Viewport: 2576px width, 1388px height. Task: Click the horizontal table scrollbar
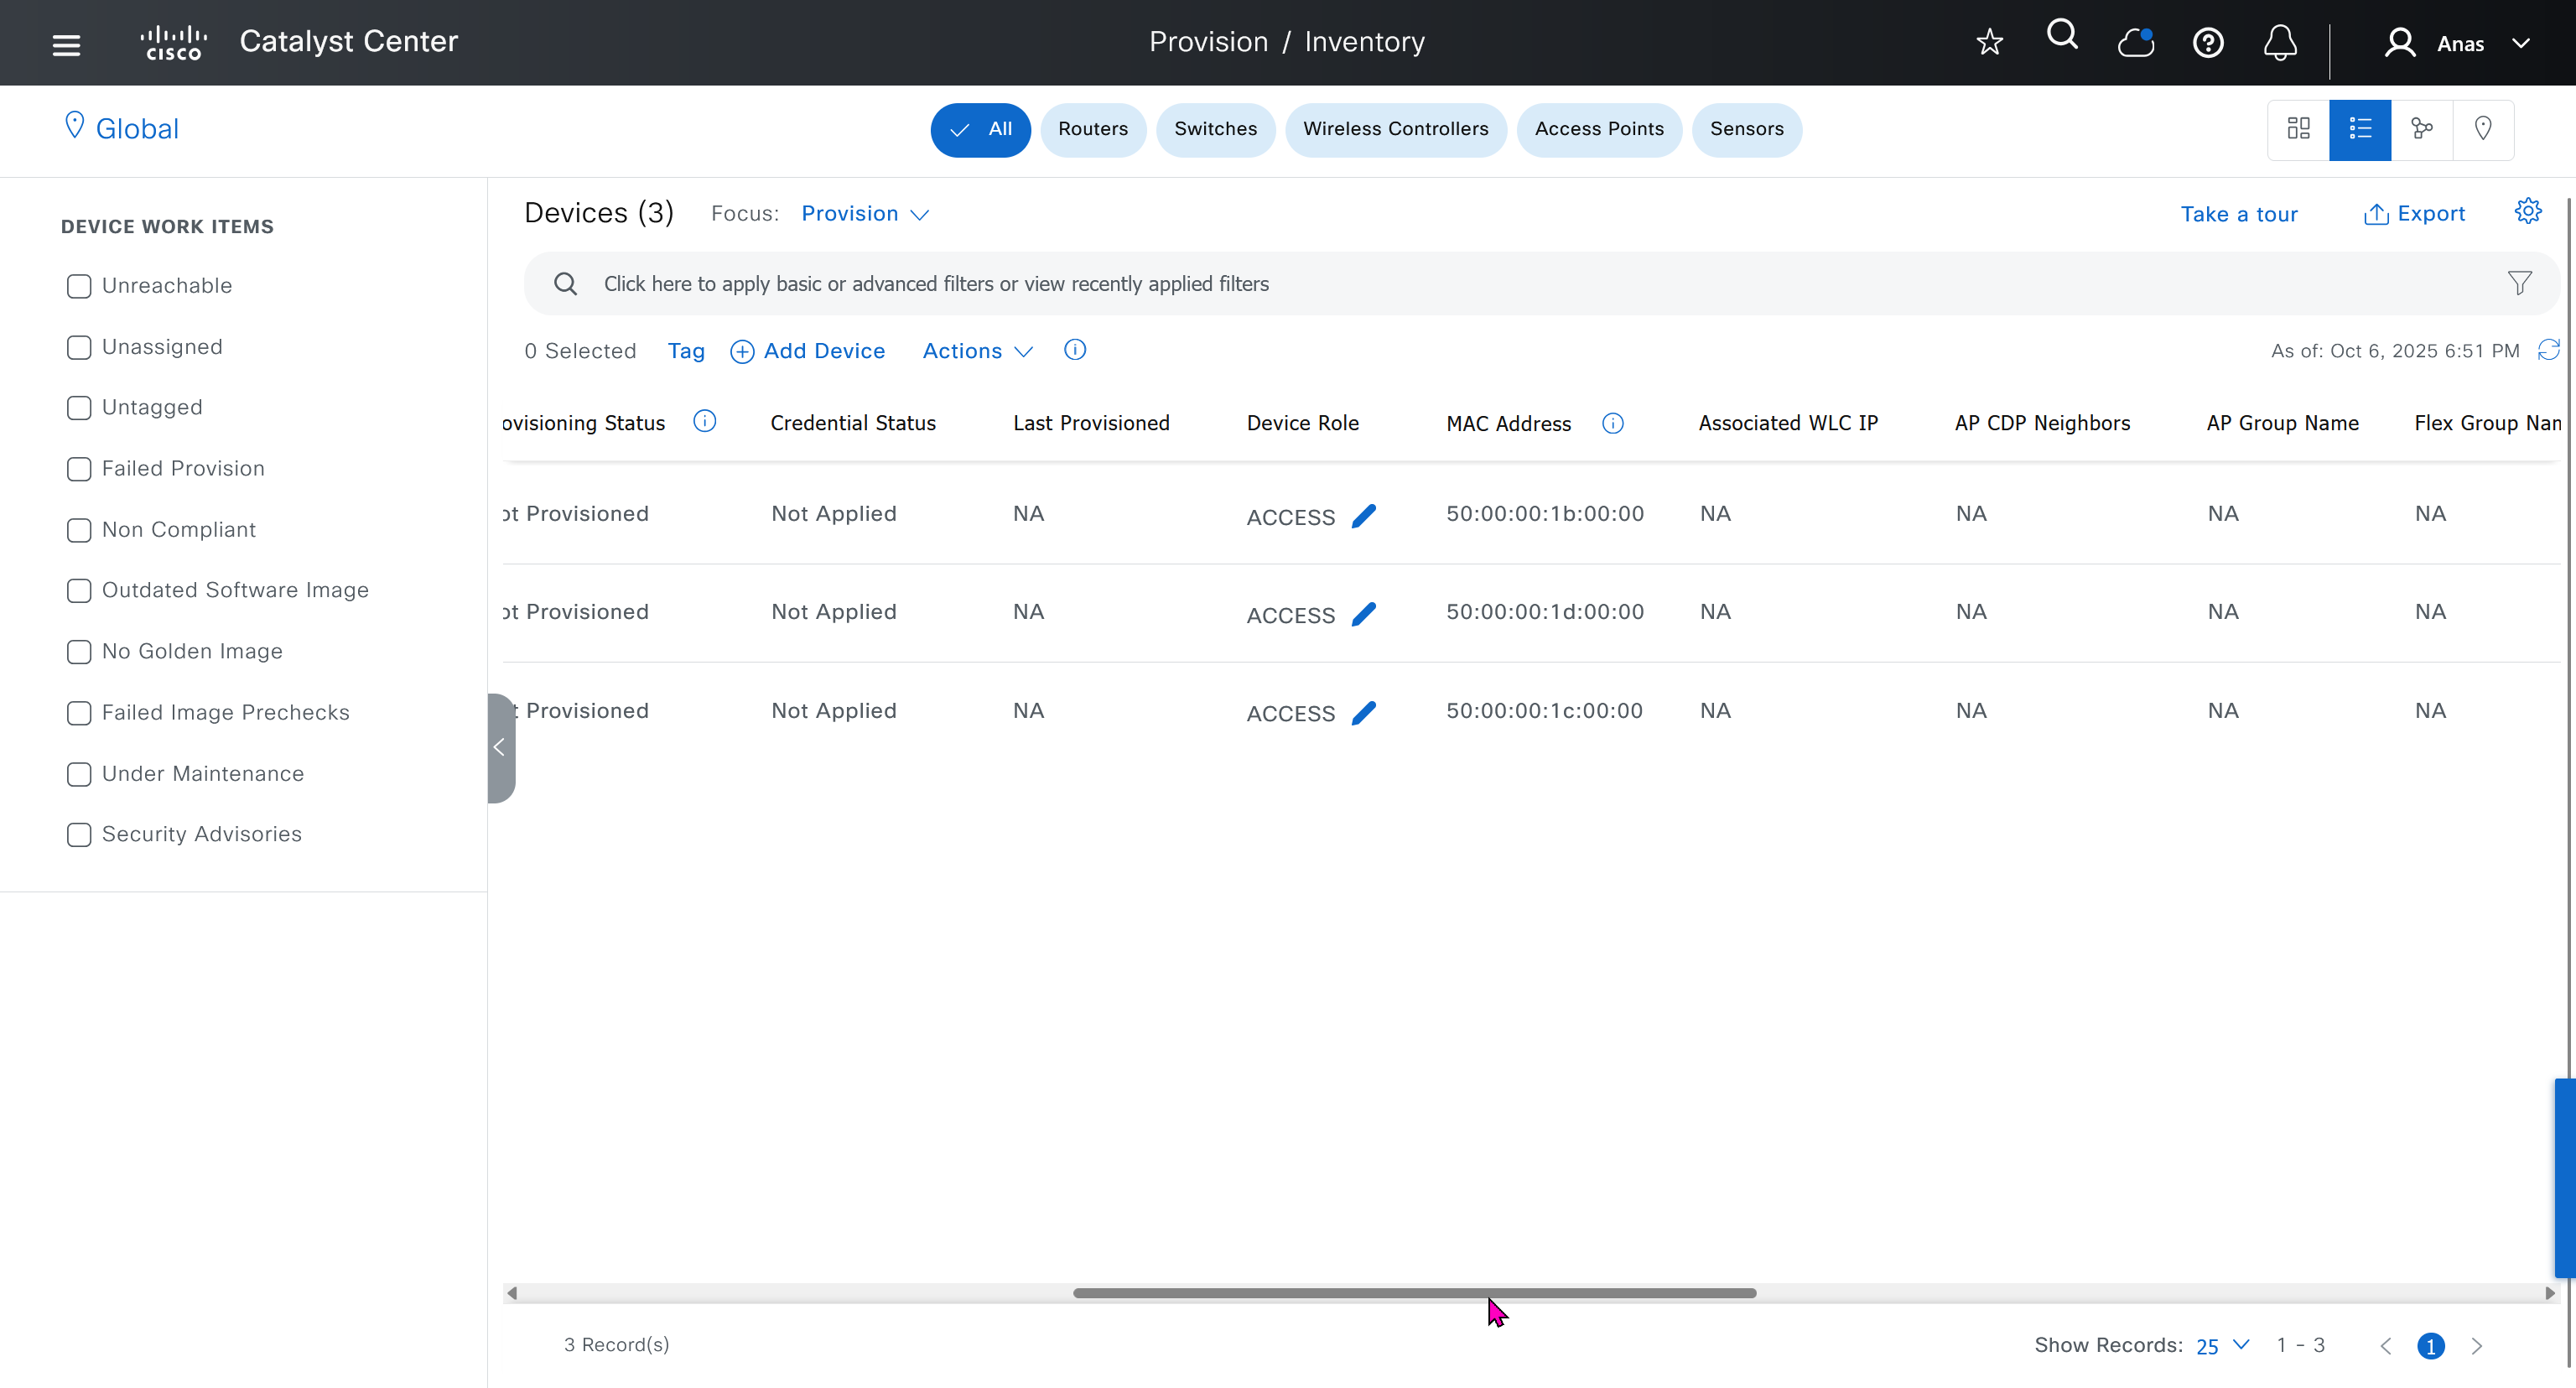click(1414, 1293)
